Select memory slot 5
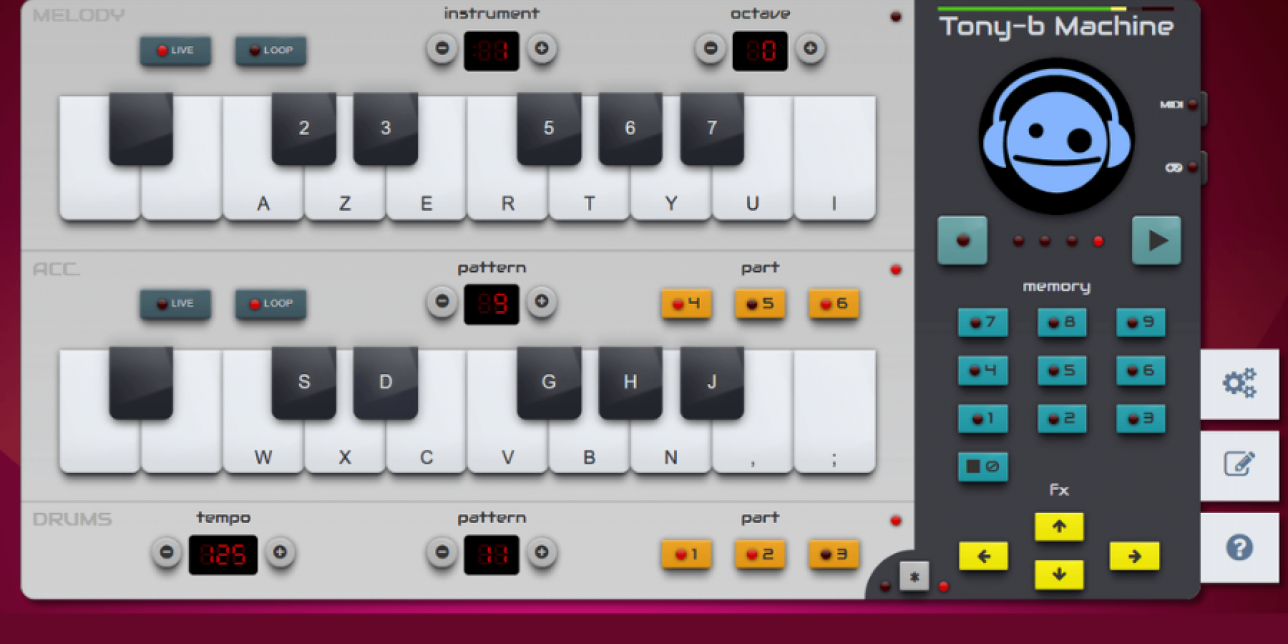This screenshot has width=1288, height=644. pyautogui.click(x=1062, y=370)
